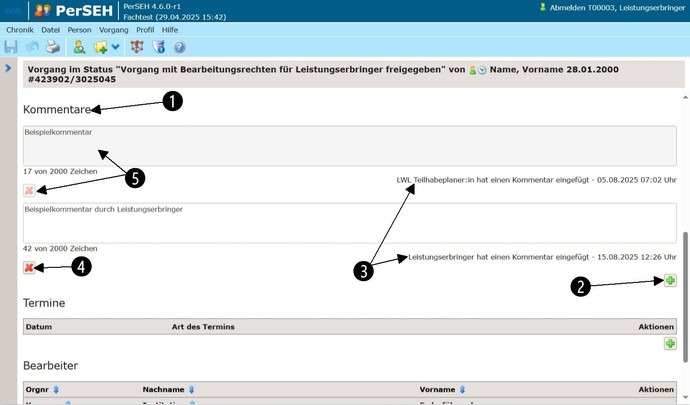The image size is (690, 405).
Task: Click the Beispielkommentar text field
Action: pyautogui.click(x=350, y=146)
